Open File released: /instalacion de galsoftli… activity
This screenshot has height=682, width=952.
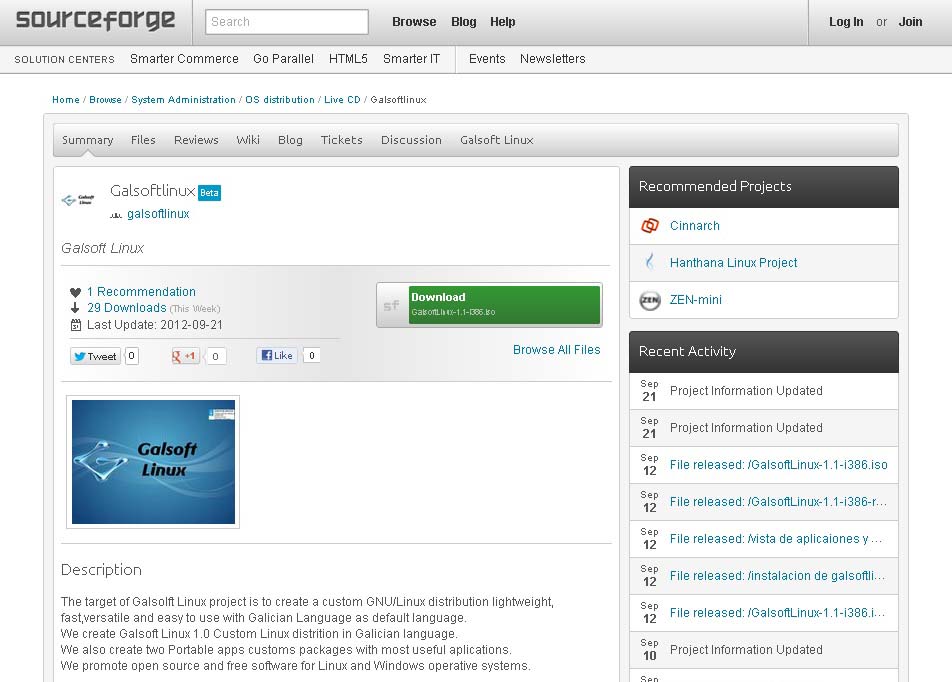click(778, 576)
